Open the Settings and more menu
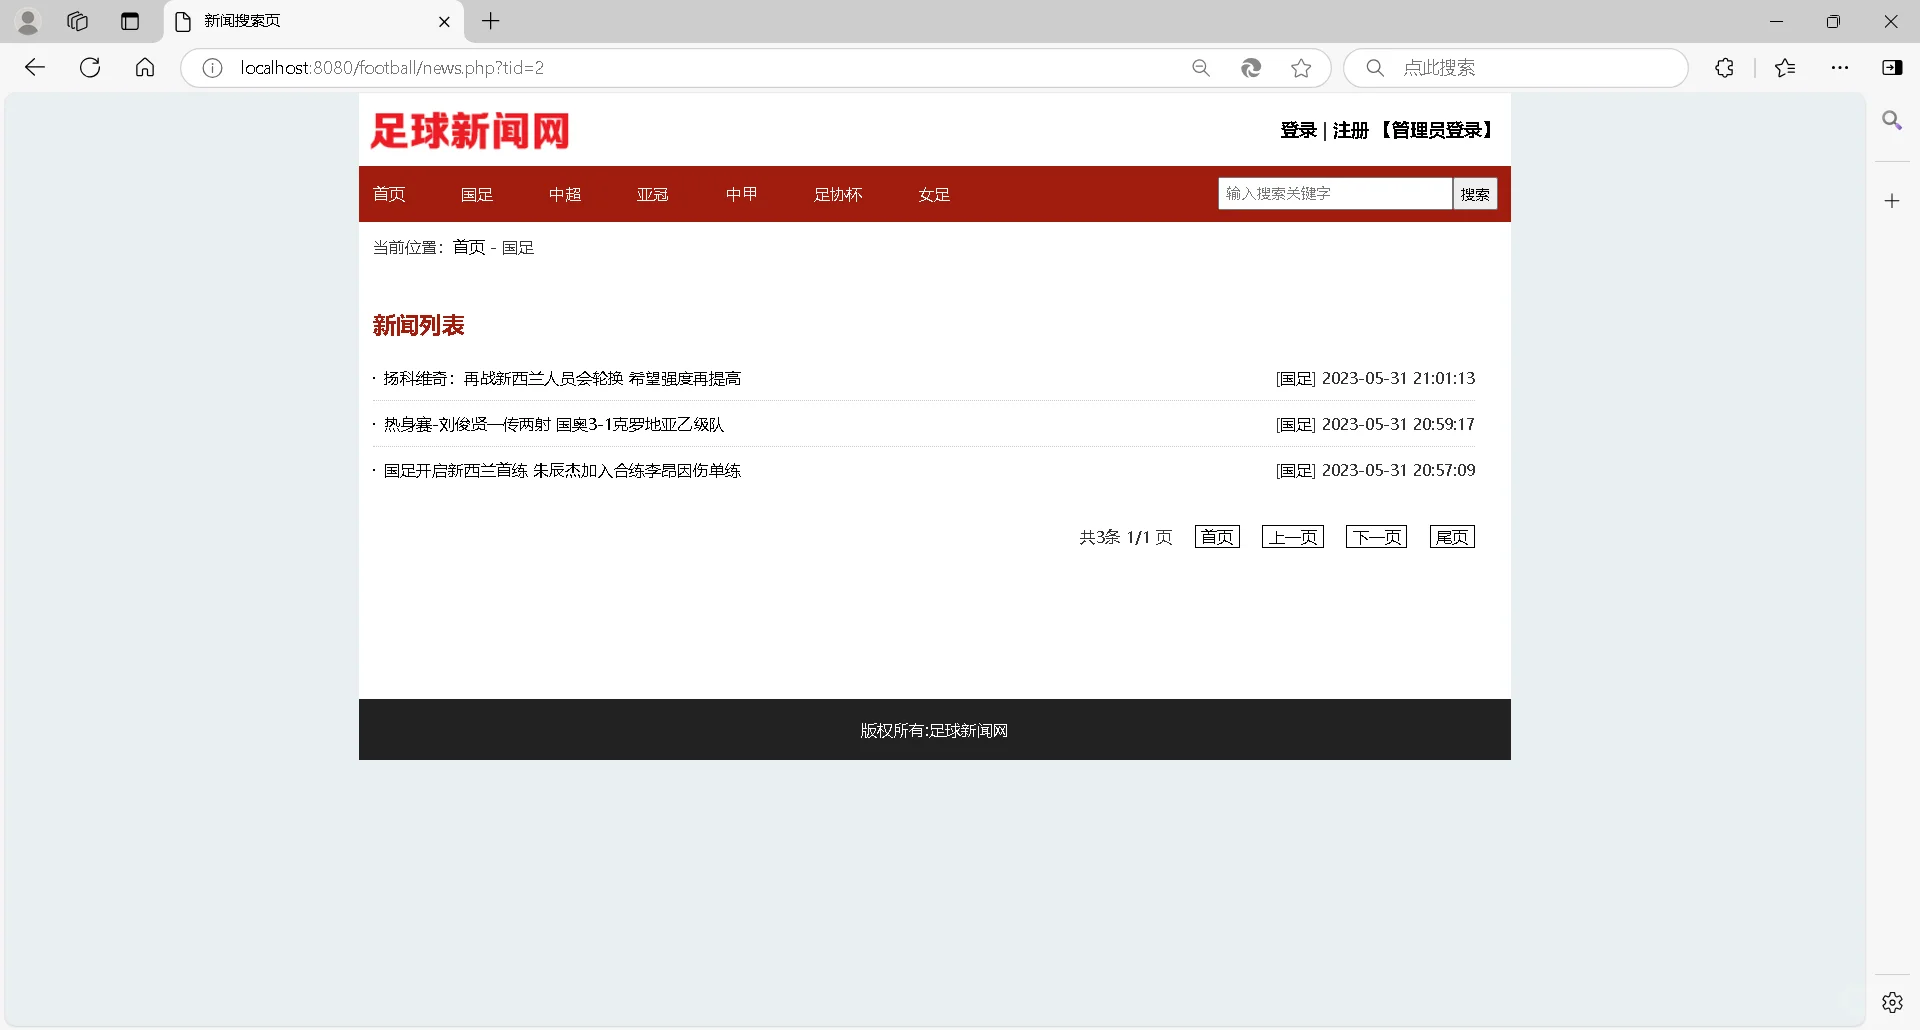Viewport: 1920px width, 1030px height. point(1841,67)
